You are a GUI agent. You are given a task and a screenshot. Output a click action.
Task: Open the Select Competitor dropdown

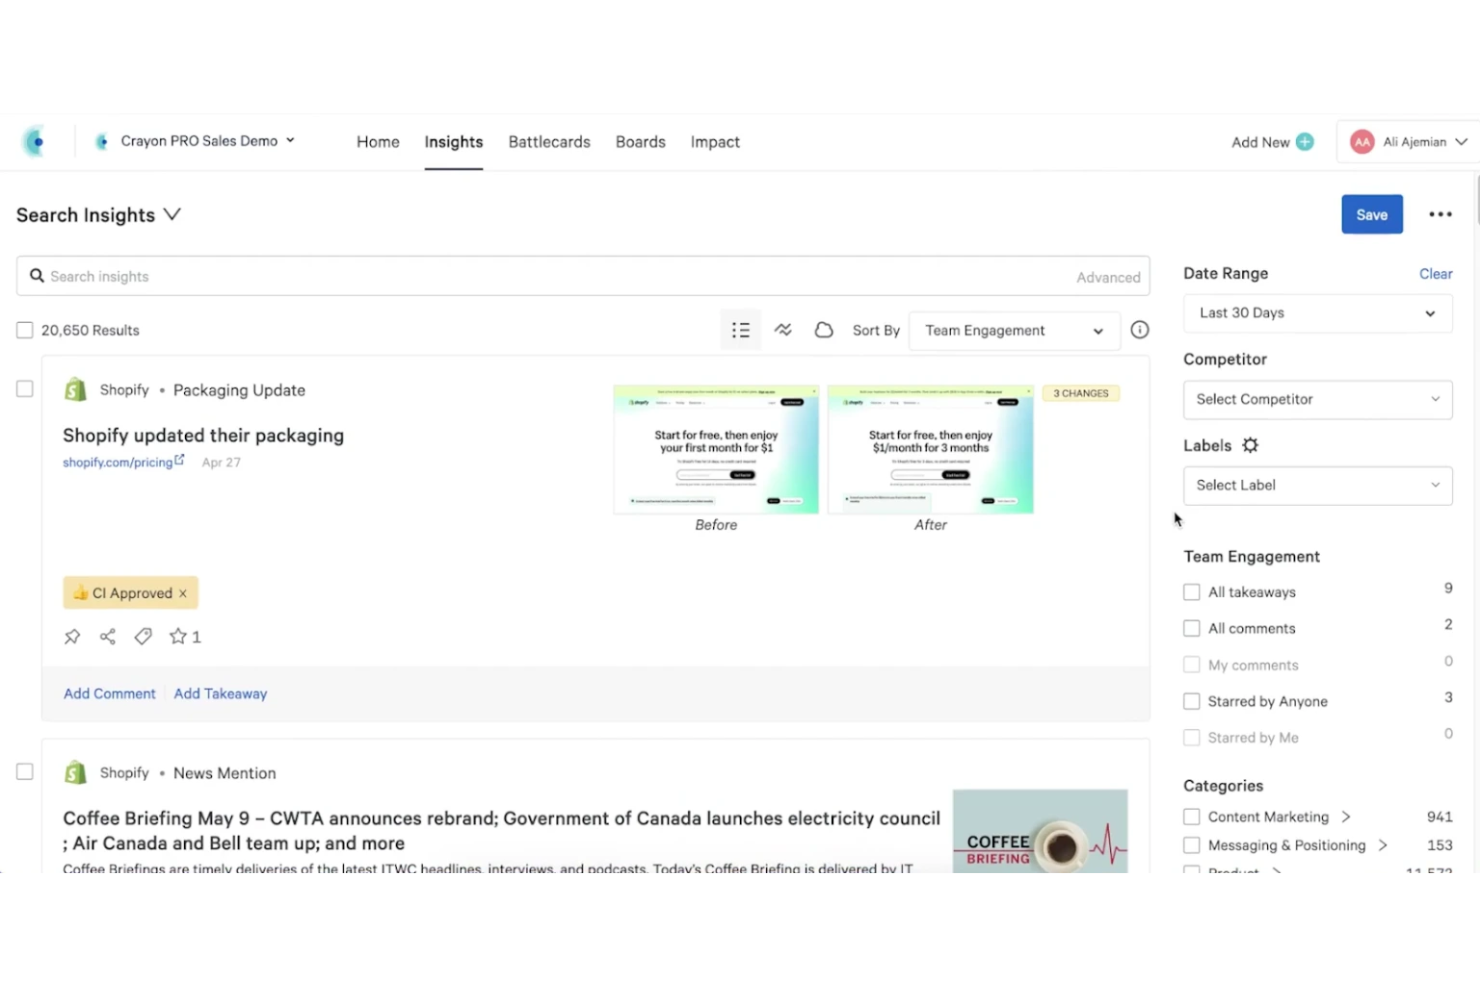coord(1317,399)
